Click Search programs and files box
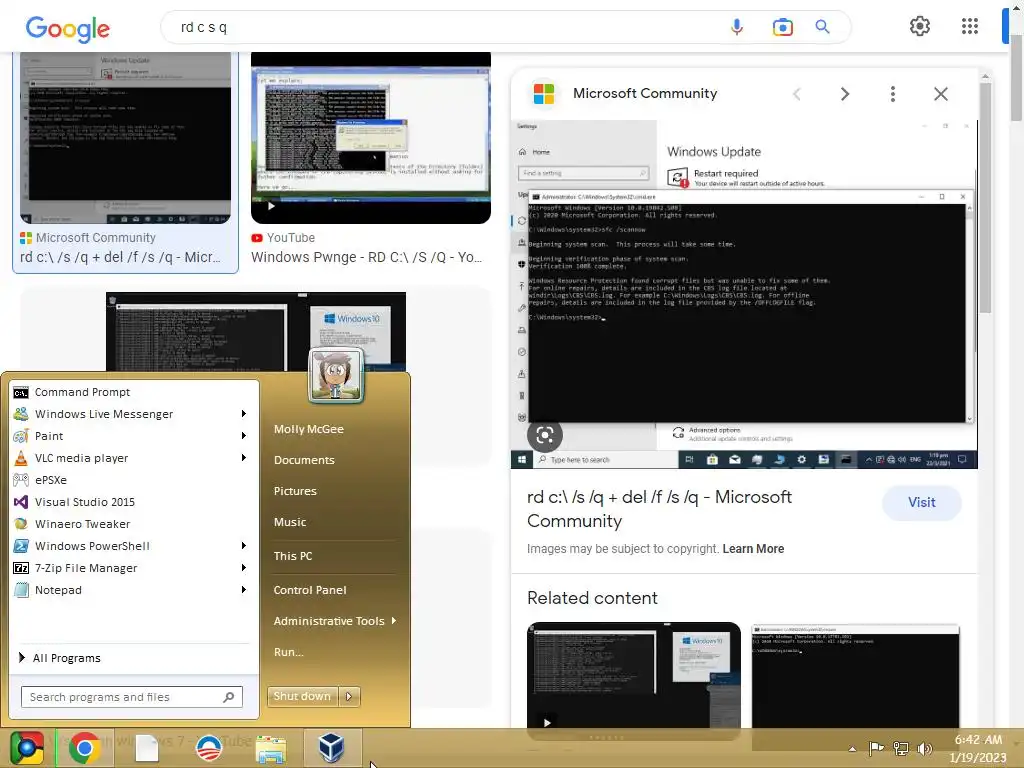Screen dimensions: 1024x768 pos(131,697)
